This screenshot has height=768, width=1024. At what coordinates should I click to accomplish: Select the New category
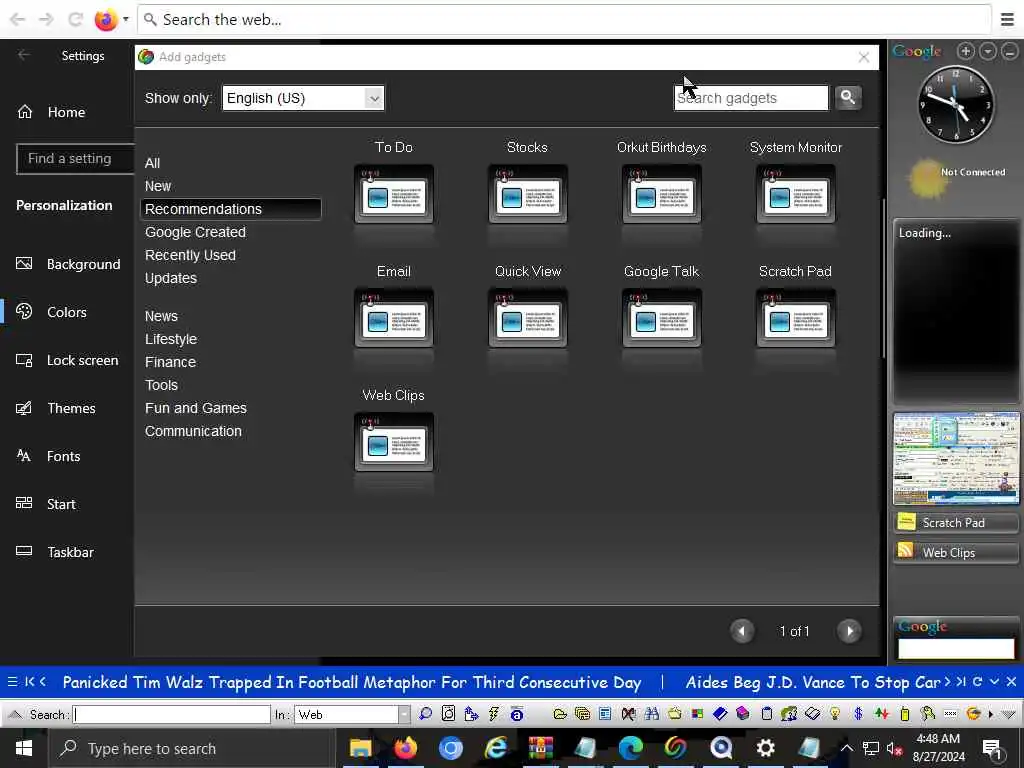point(158,186)
